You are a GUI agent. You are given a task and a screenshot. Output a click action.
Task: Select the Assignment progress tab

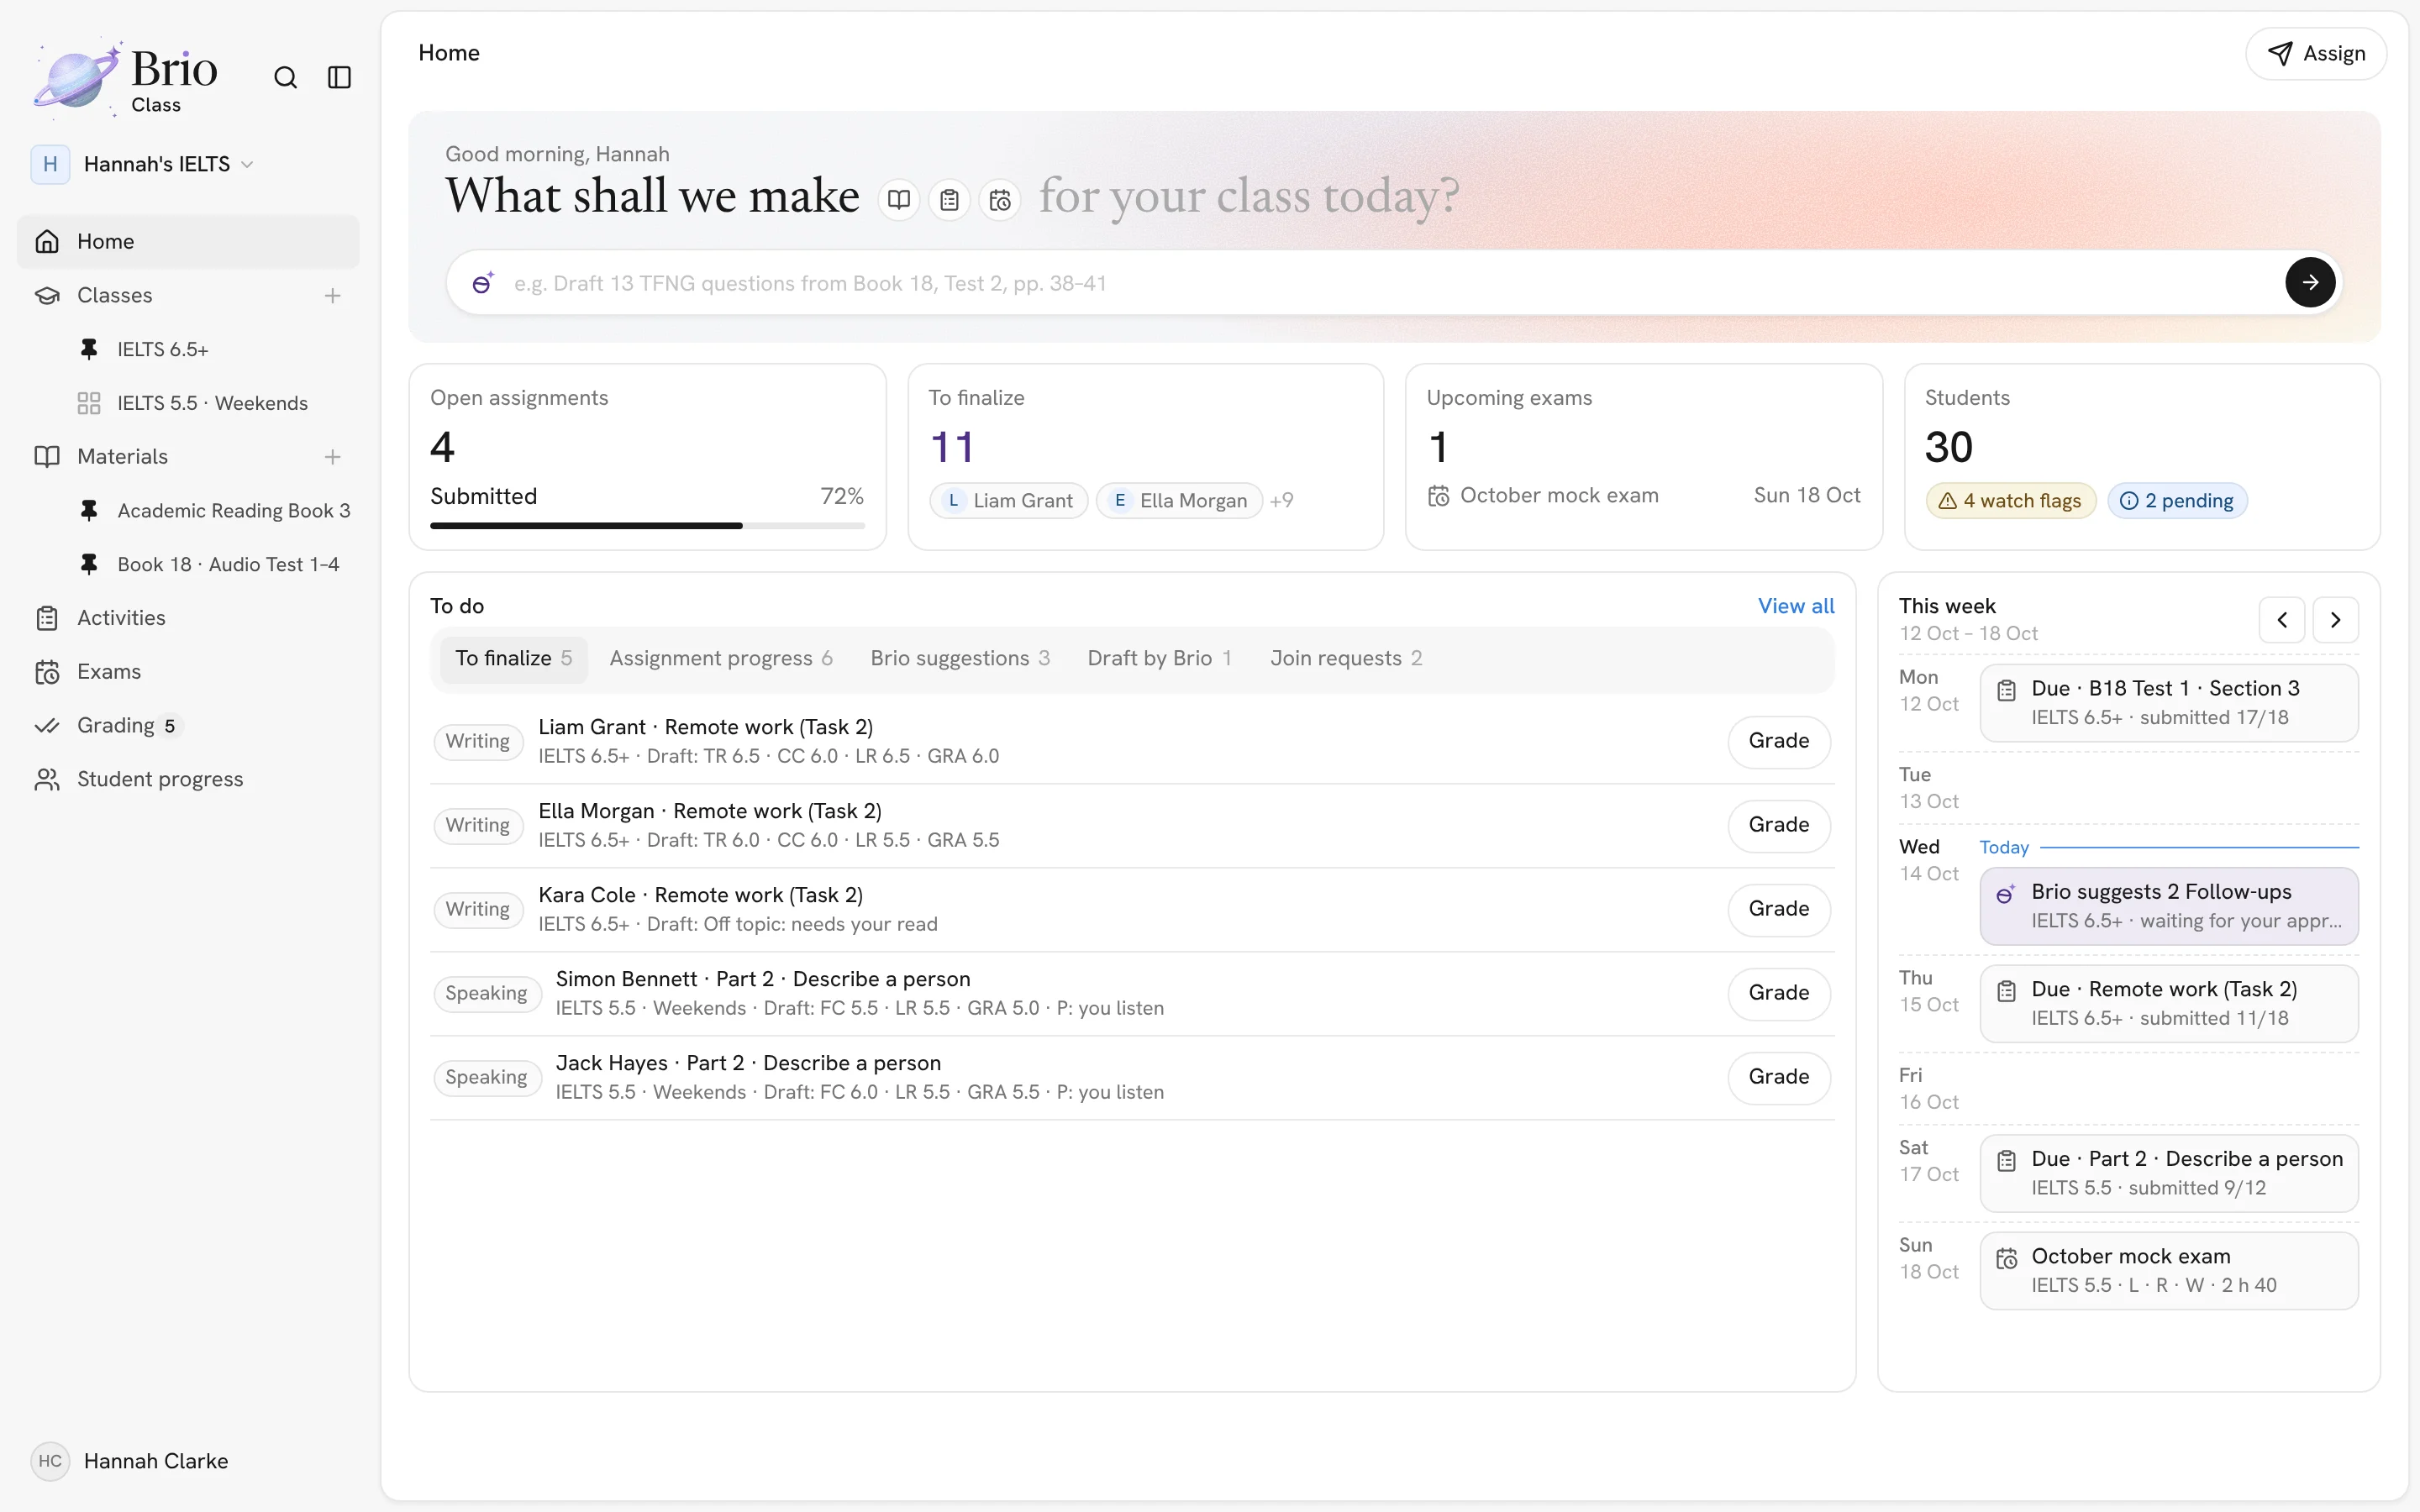point(721,658)
